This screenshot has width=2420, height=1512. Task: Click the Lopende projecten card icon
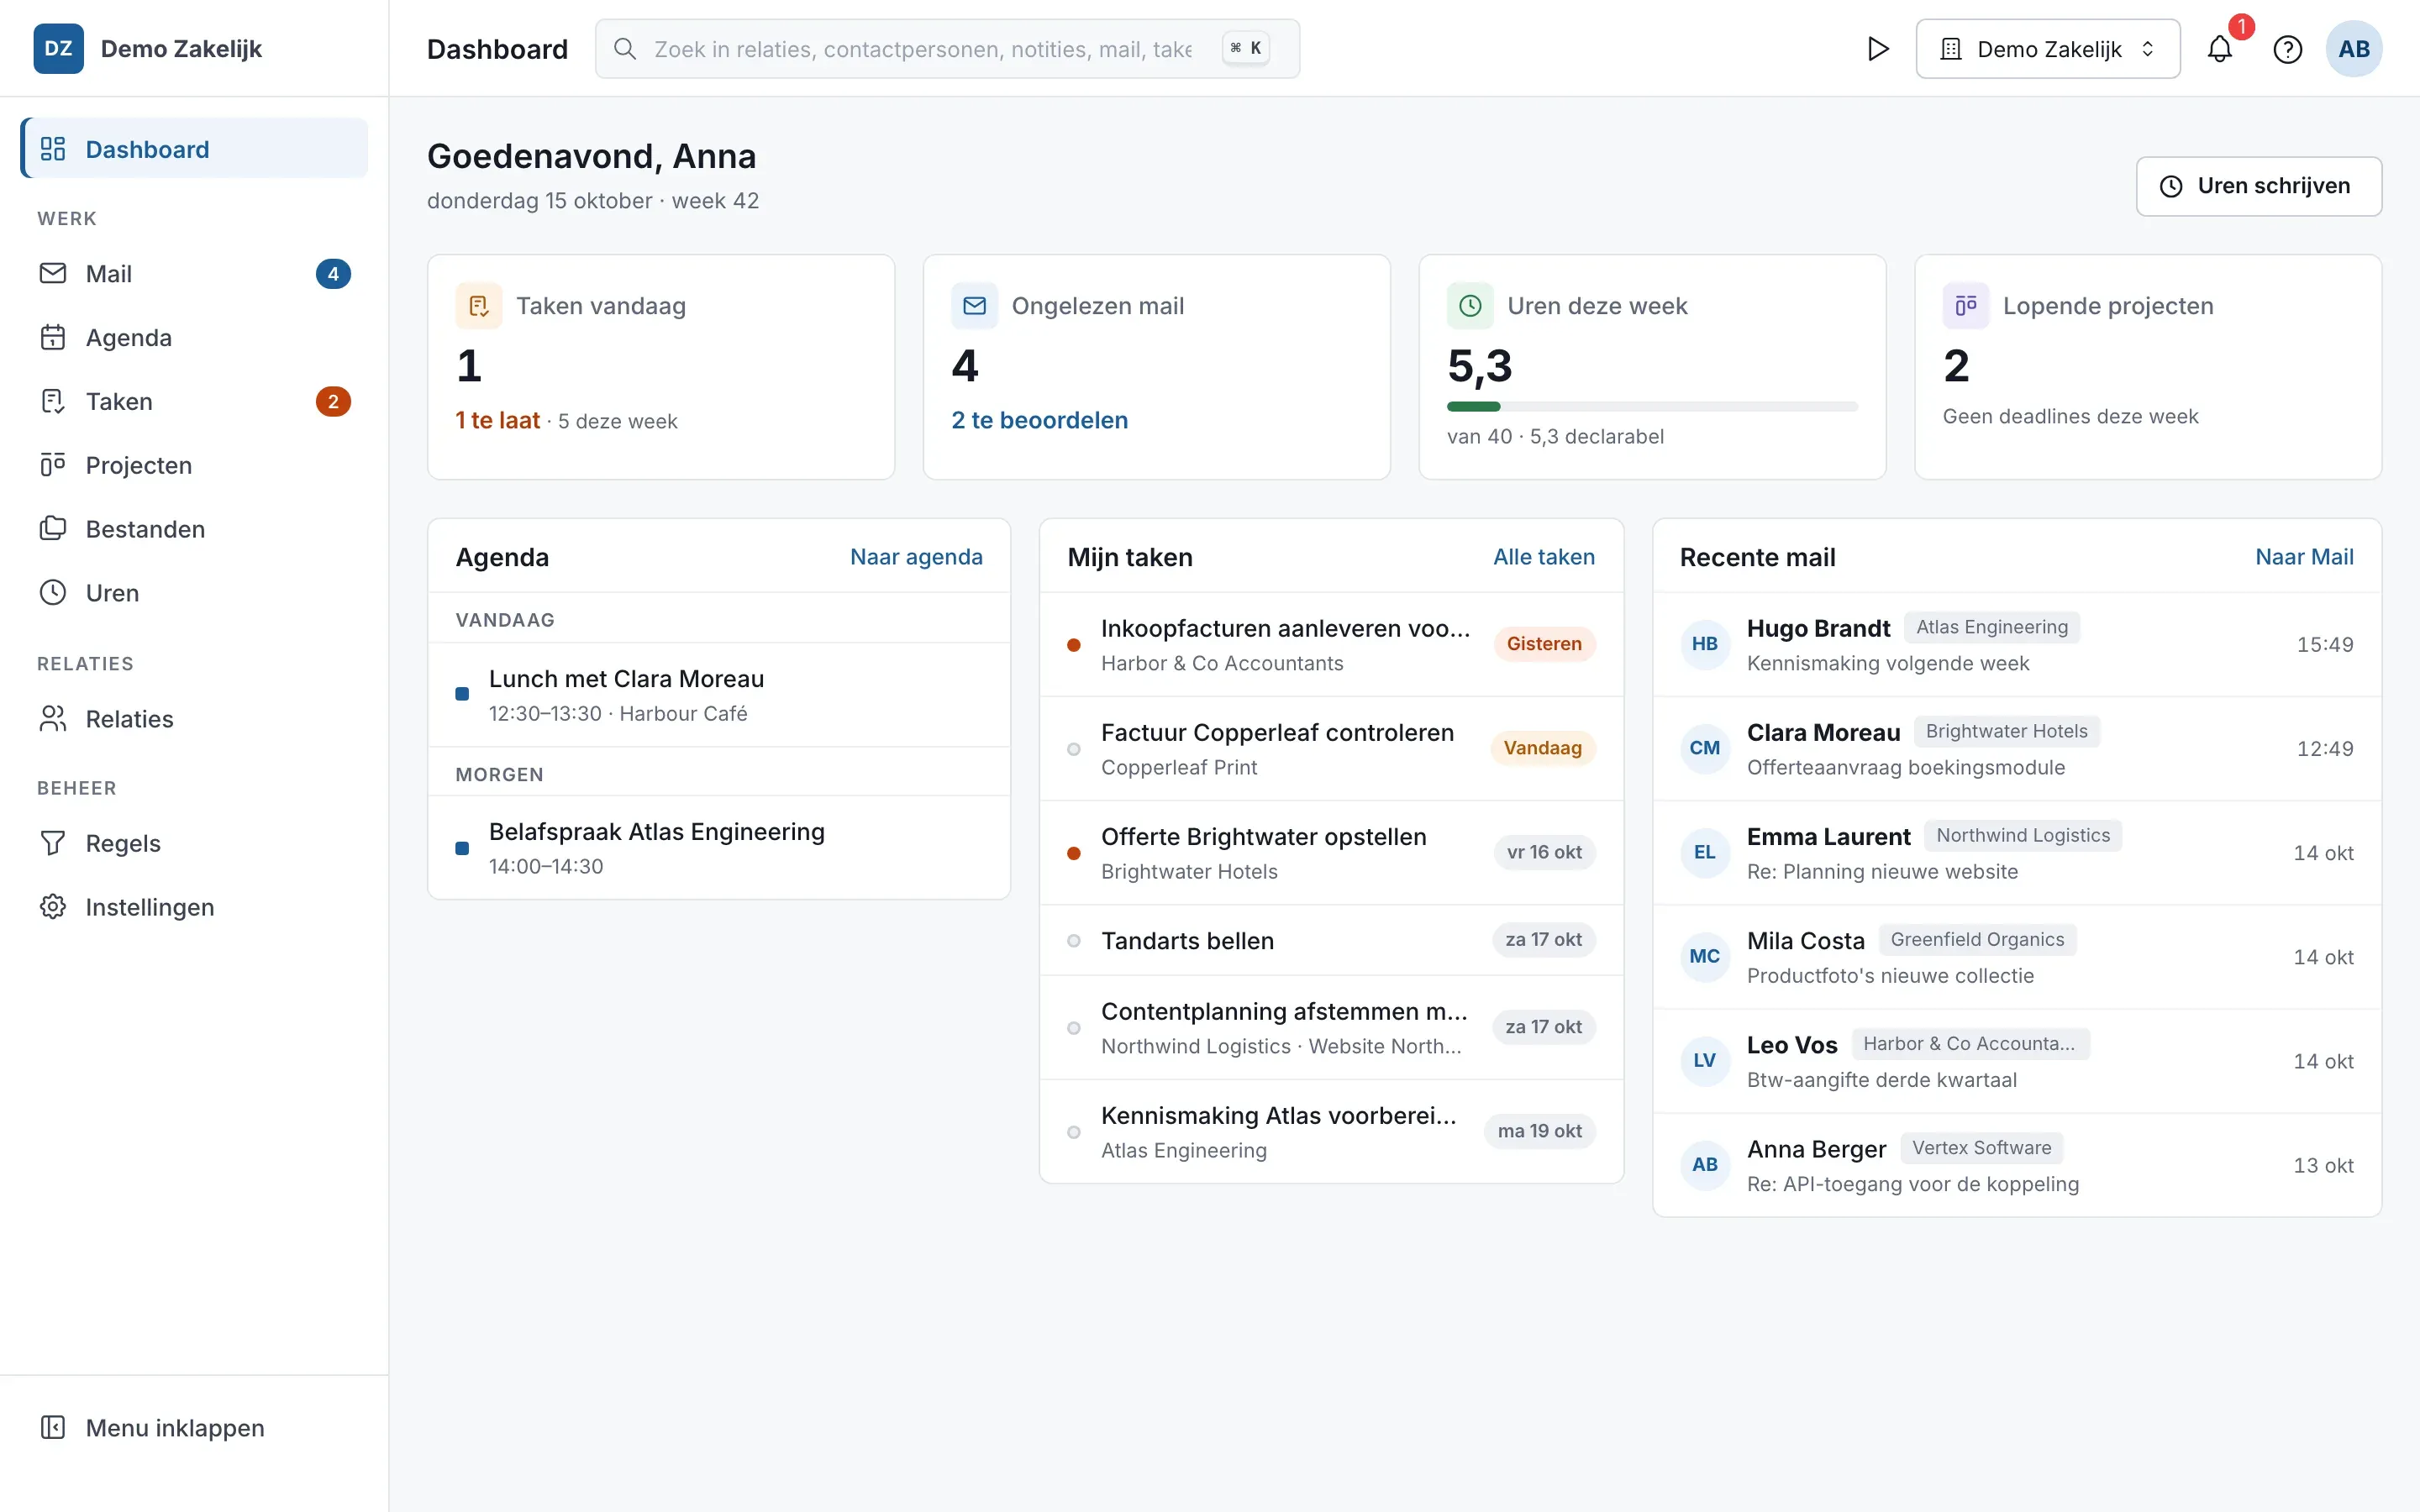point(1965,306)
